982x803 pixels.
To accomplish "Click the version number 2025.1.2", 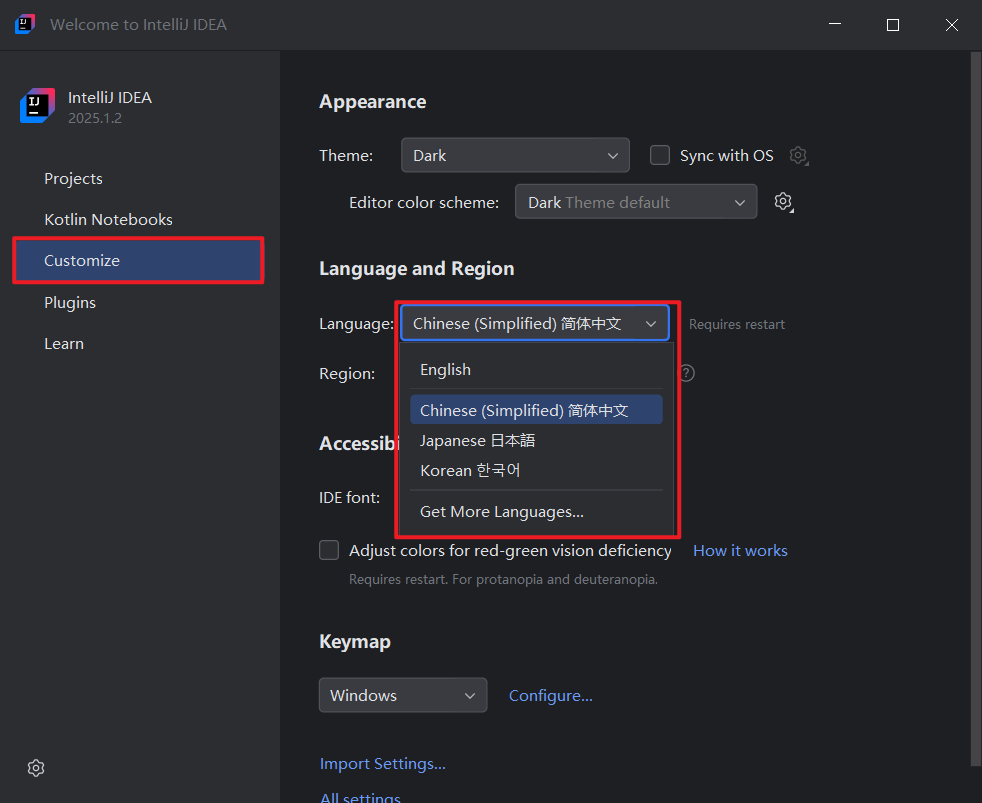I will [95, 118].
